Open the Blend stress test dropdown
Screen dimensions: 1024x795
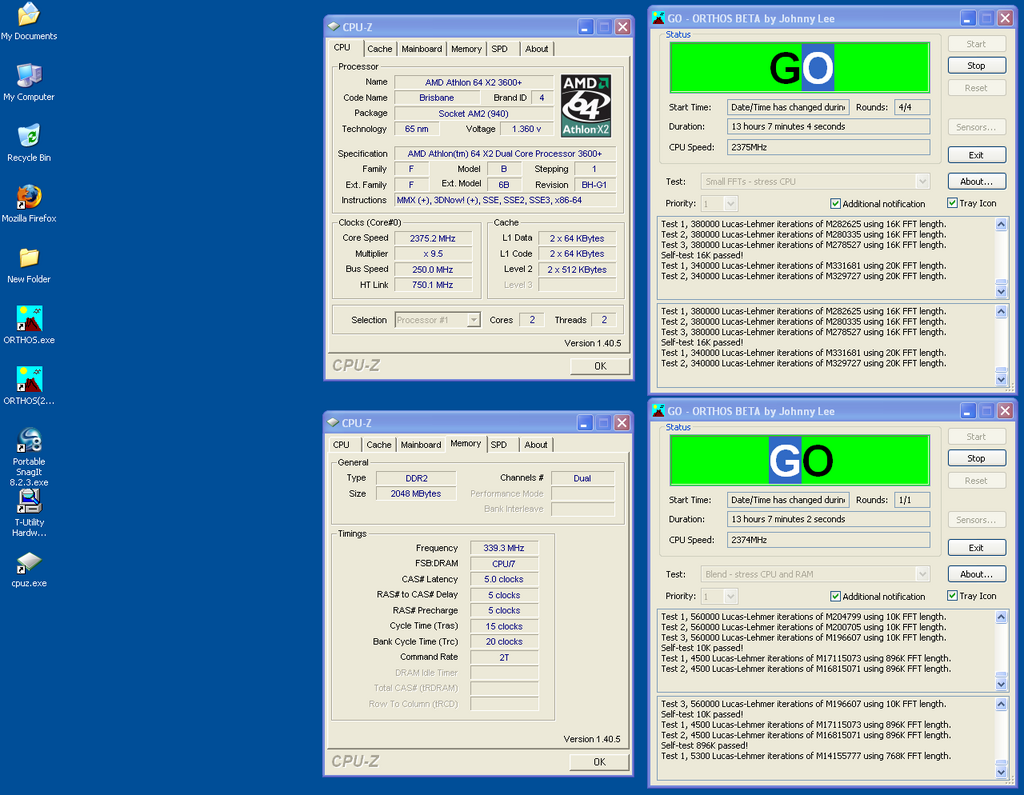921,574
